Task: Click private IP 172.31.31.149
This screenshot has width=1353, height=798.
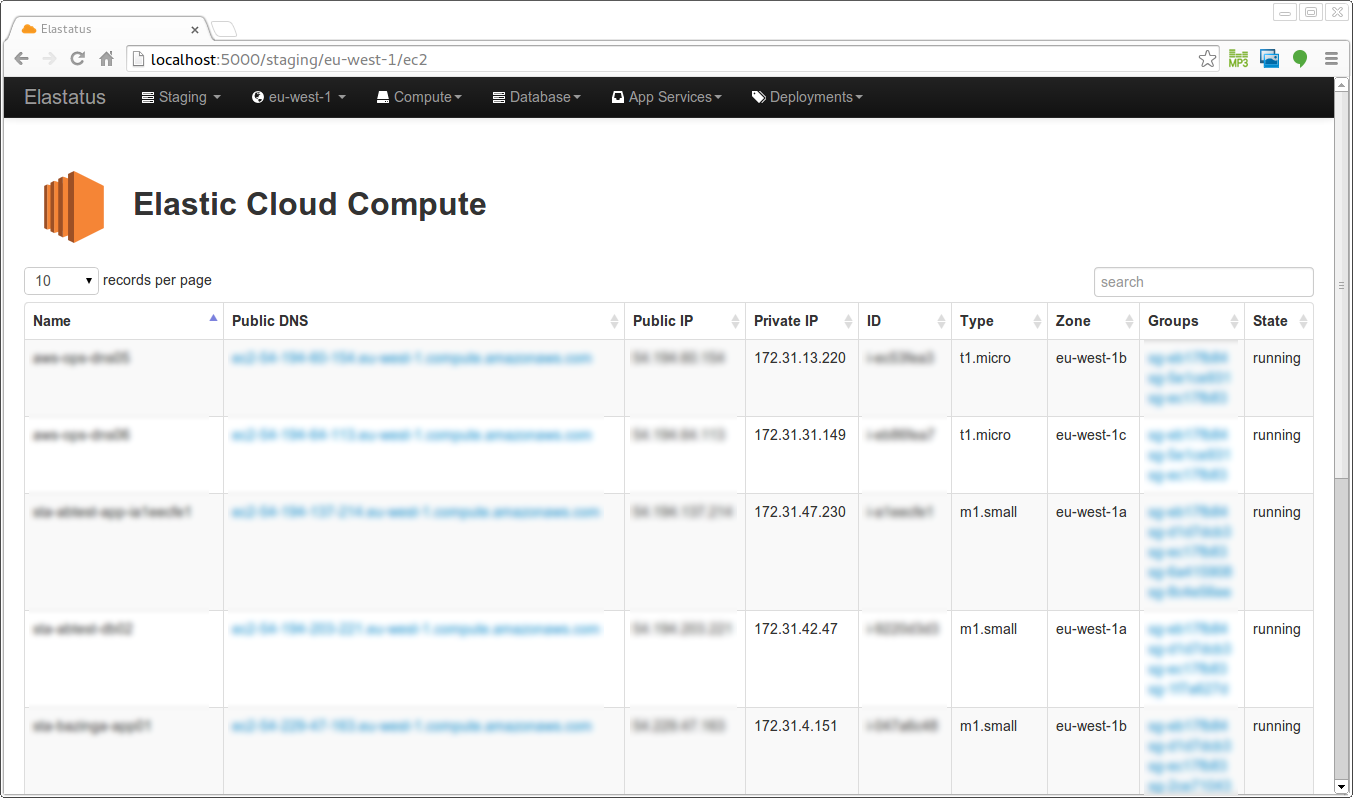Action: (x=800, y=435)
